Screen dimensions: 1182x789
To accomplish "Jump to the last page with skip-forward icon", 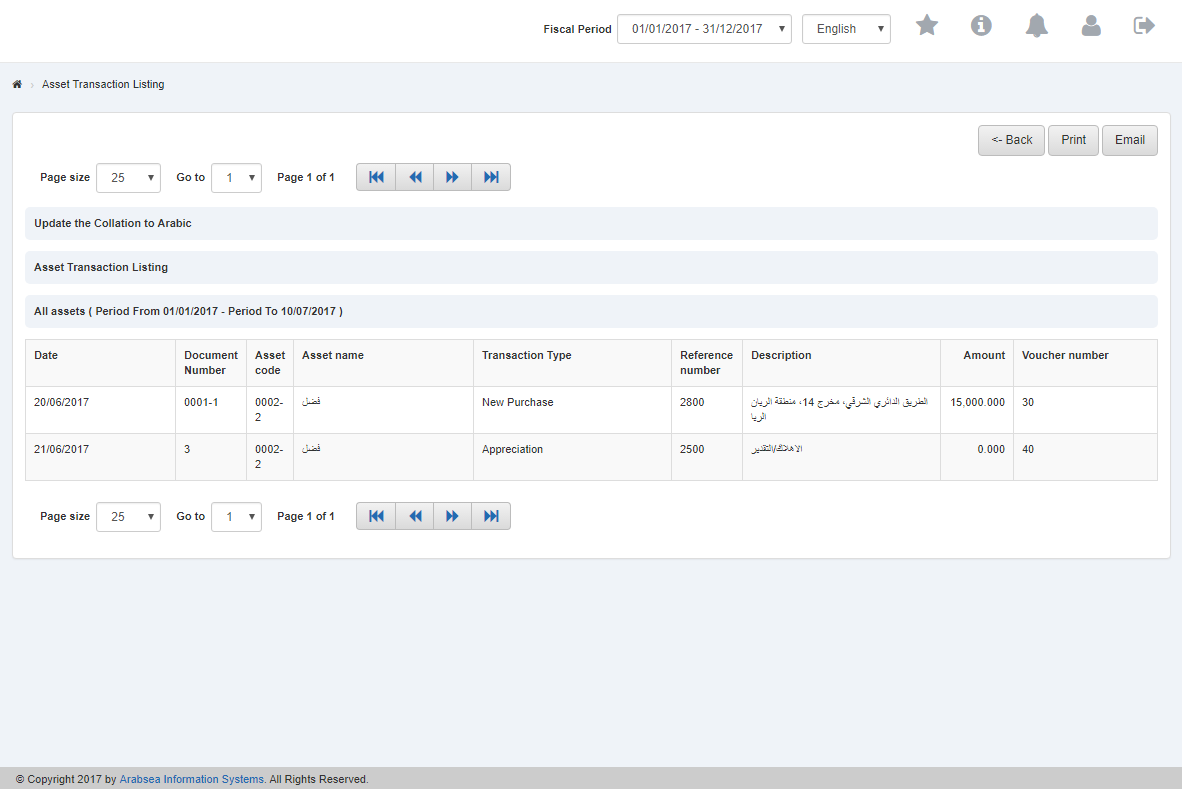I will click(x=490, y=176).
